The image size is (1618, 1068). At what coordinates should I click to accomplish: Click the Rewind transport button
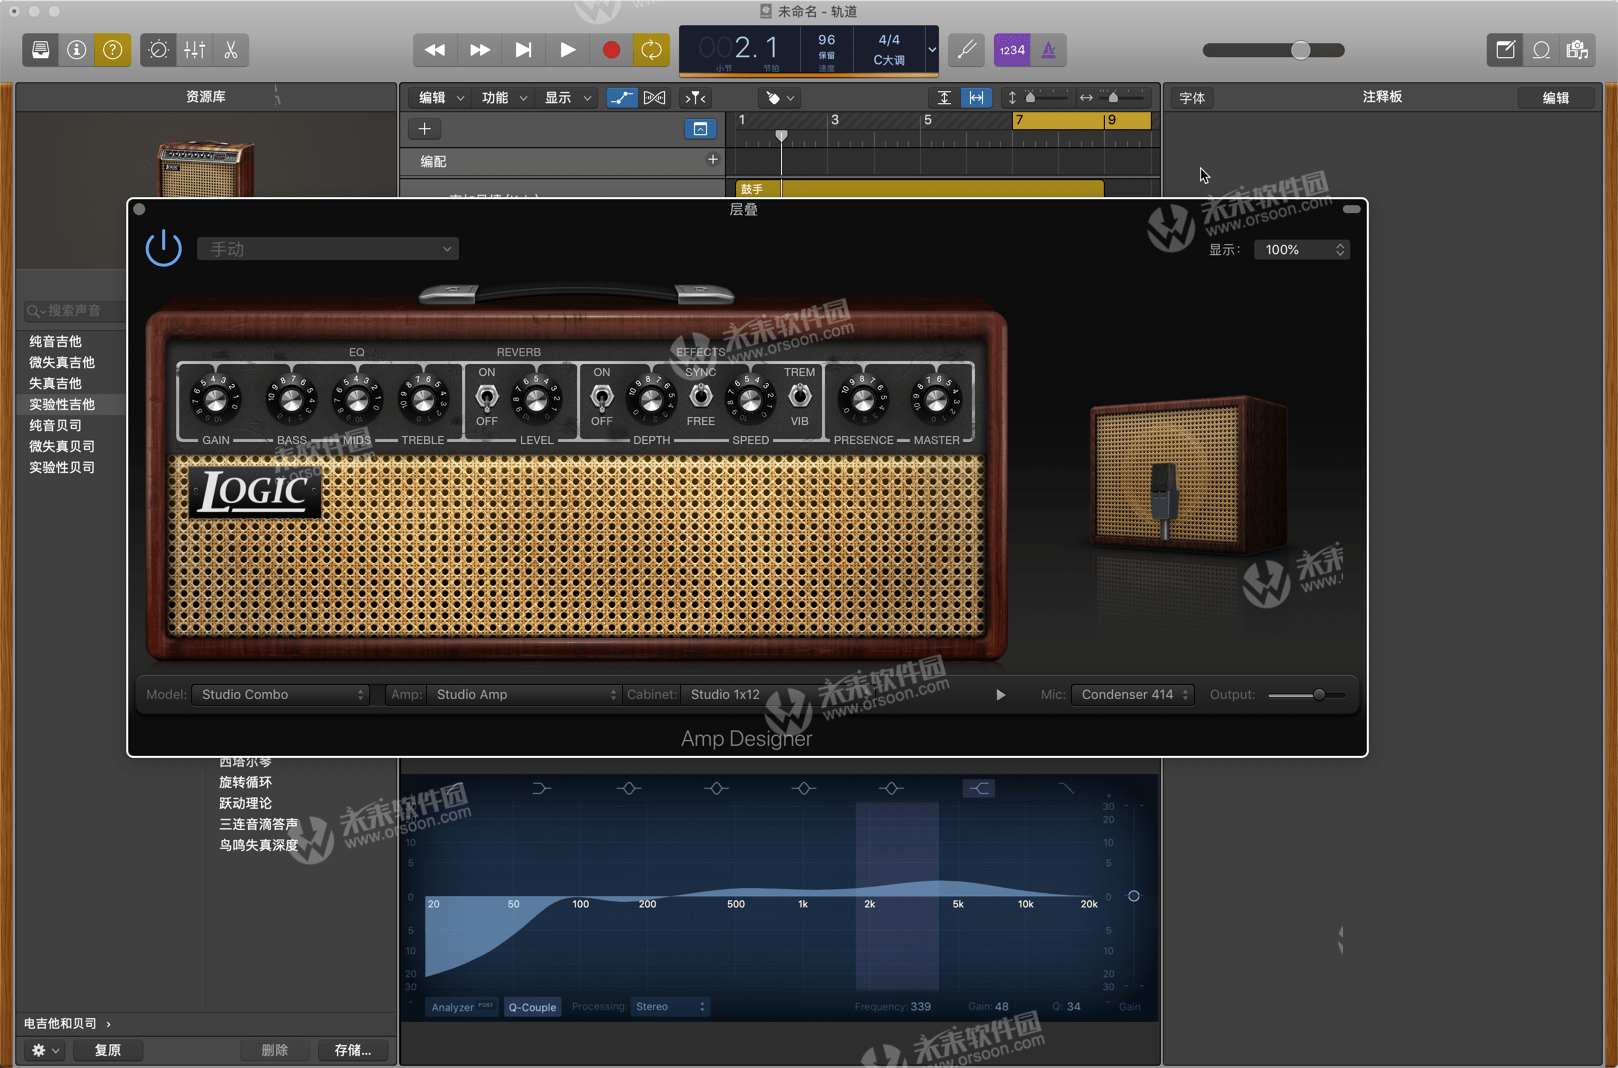point(435,50)
